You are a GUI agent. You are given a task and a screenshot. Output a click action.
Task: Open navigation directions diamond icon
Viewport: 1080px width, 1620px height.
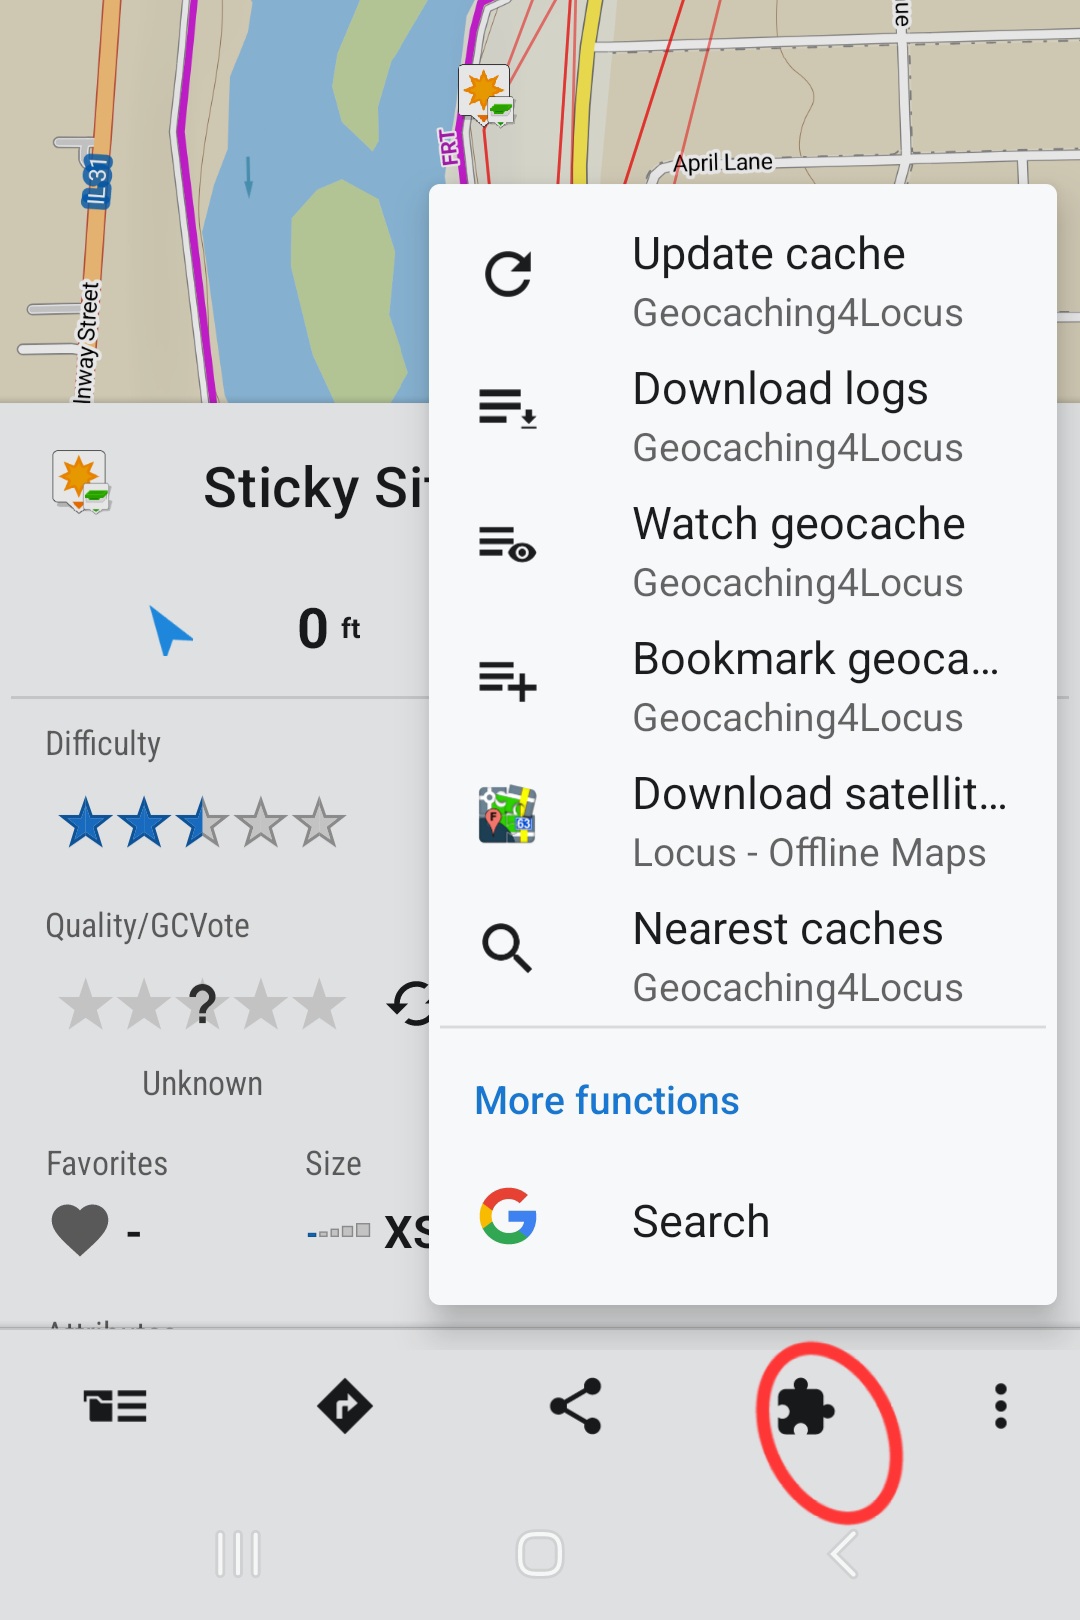pos(345,1407)
